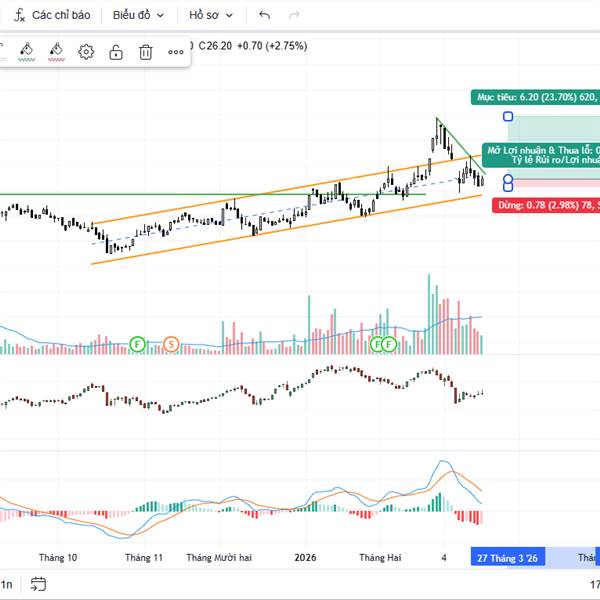The width and height of the screenshot is (600, 600).
Task: Open the go-to-date calendar icon
Action: pyautogui.click(x=38, y=584)
